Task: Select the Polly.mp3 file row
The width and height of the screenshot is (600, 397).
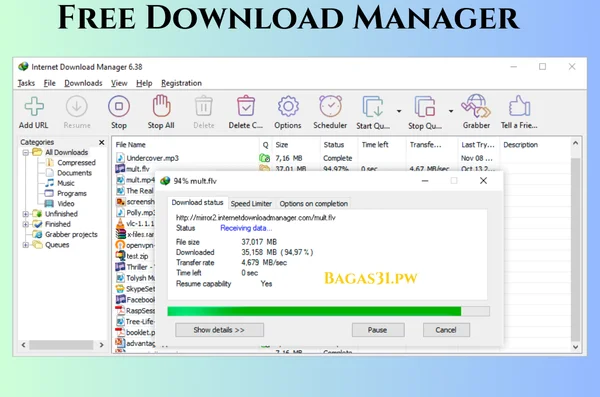Action: pos(135,212)
